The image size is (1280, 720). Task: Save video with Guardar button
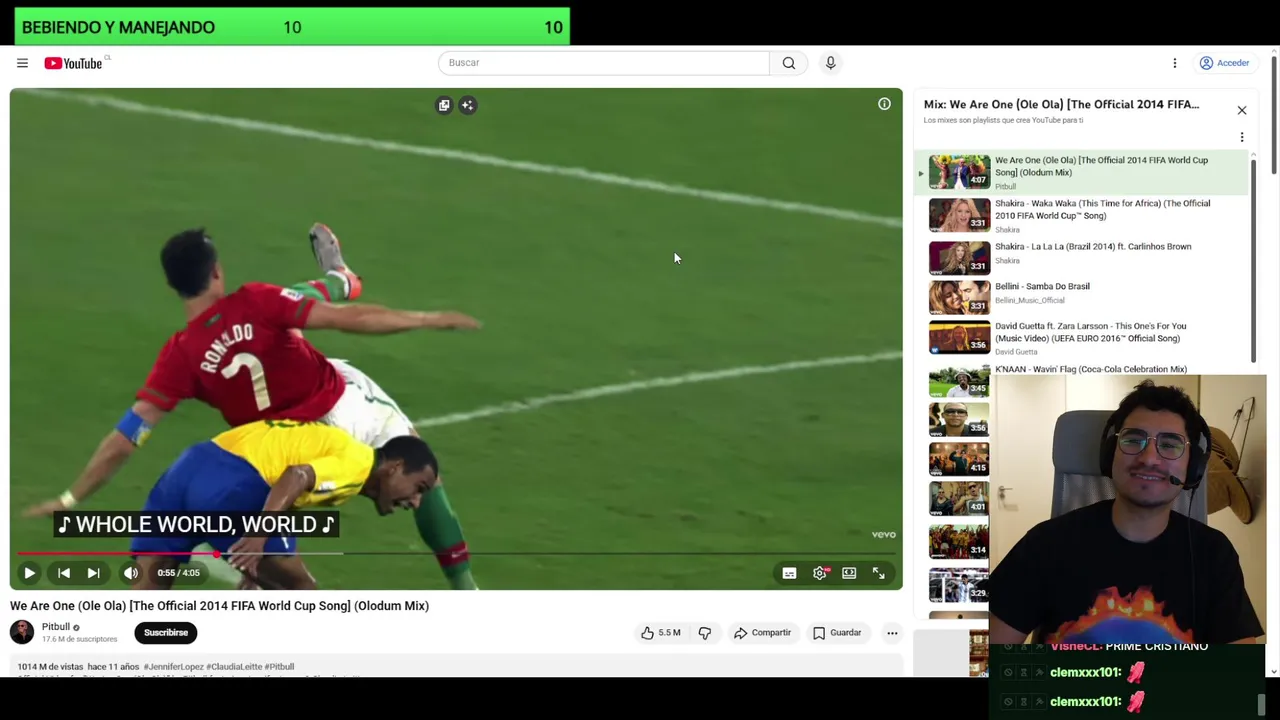pyautogui.click(x=836, y=633)
